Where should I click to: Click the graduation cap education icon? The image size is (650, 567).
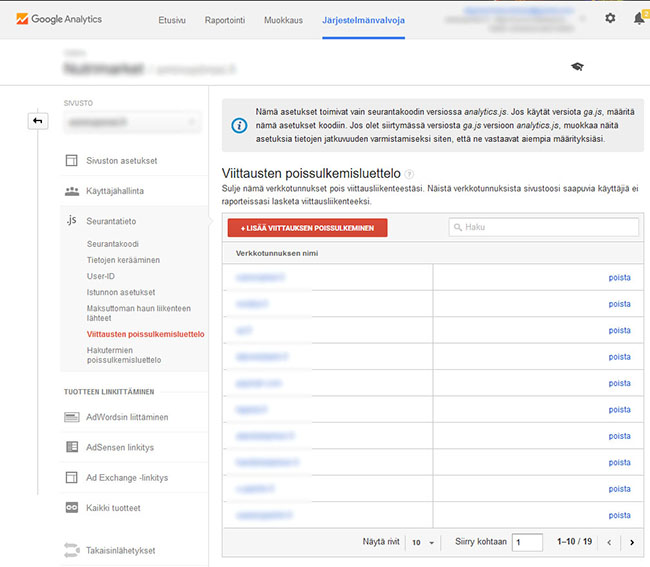[577, 66]
